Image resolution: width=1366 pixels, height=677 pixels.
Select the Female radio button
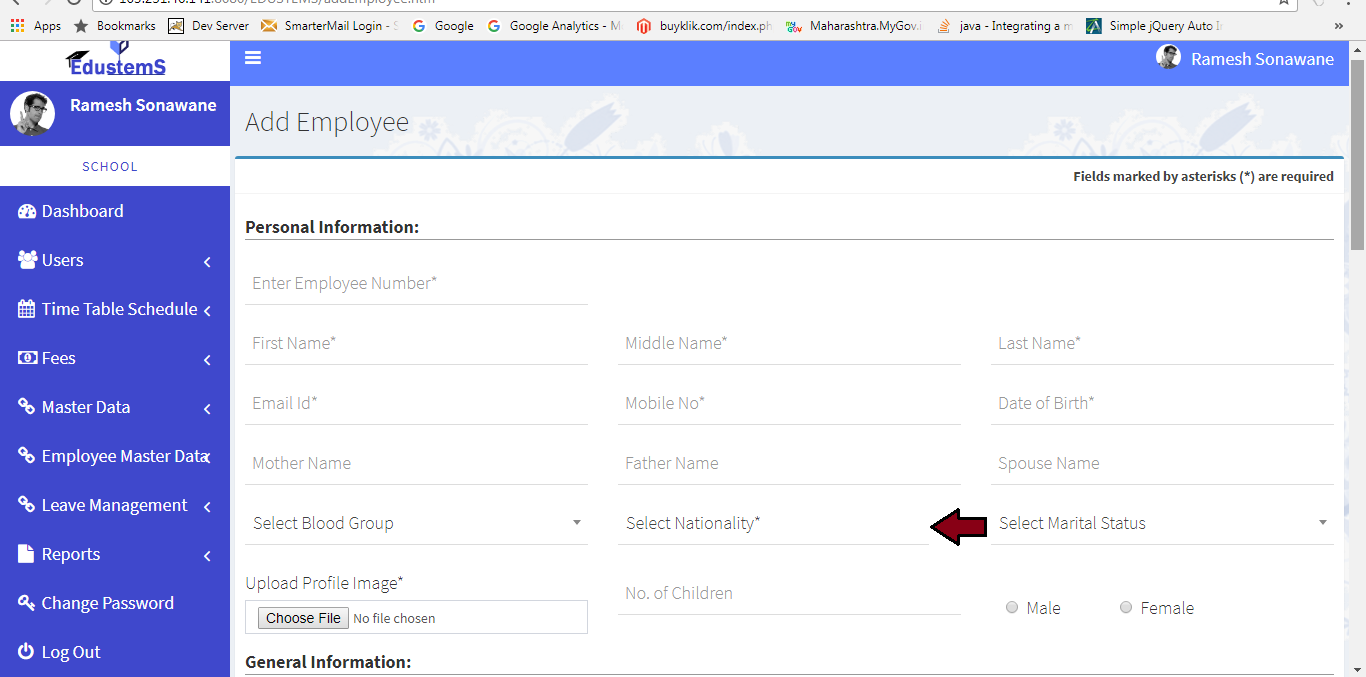pyautogui.click(x=1126, y=607)
